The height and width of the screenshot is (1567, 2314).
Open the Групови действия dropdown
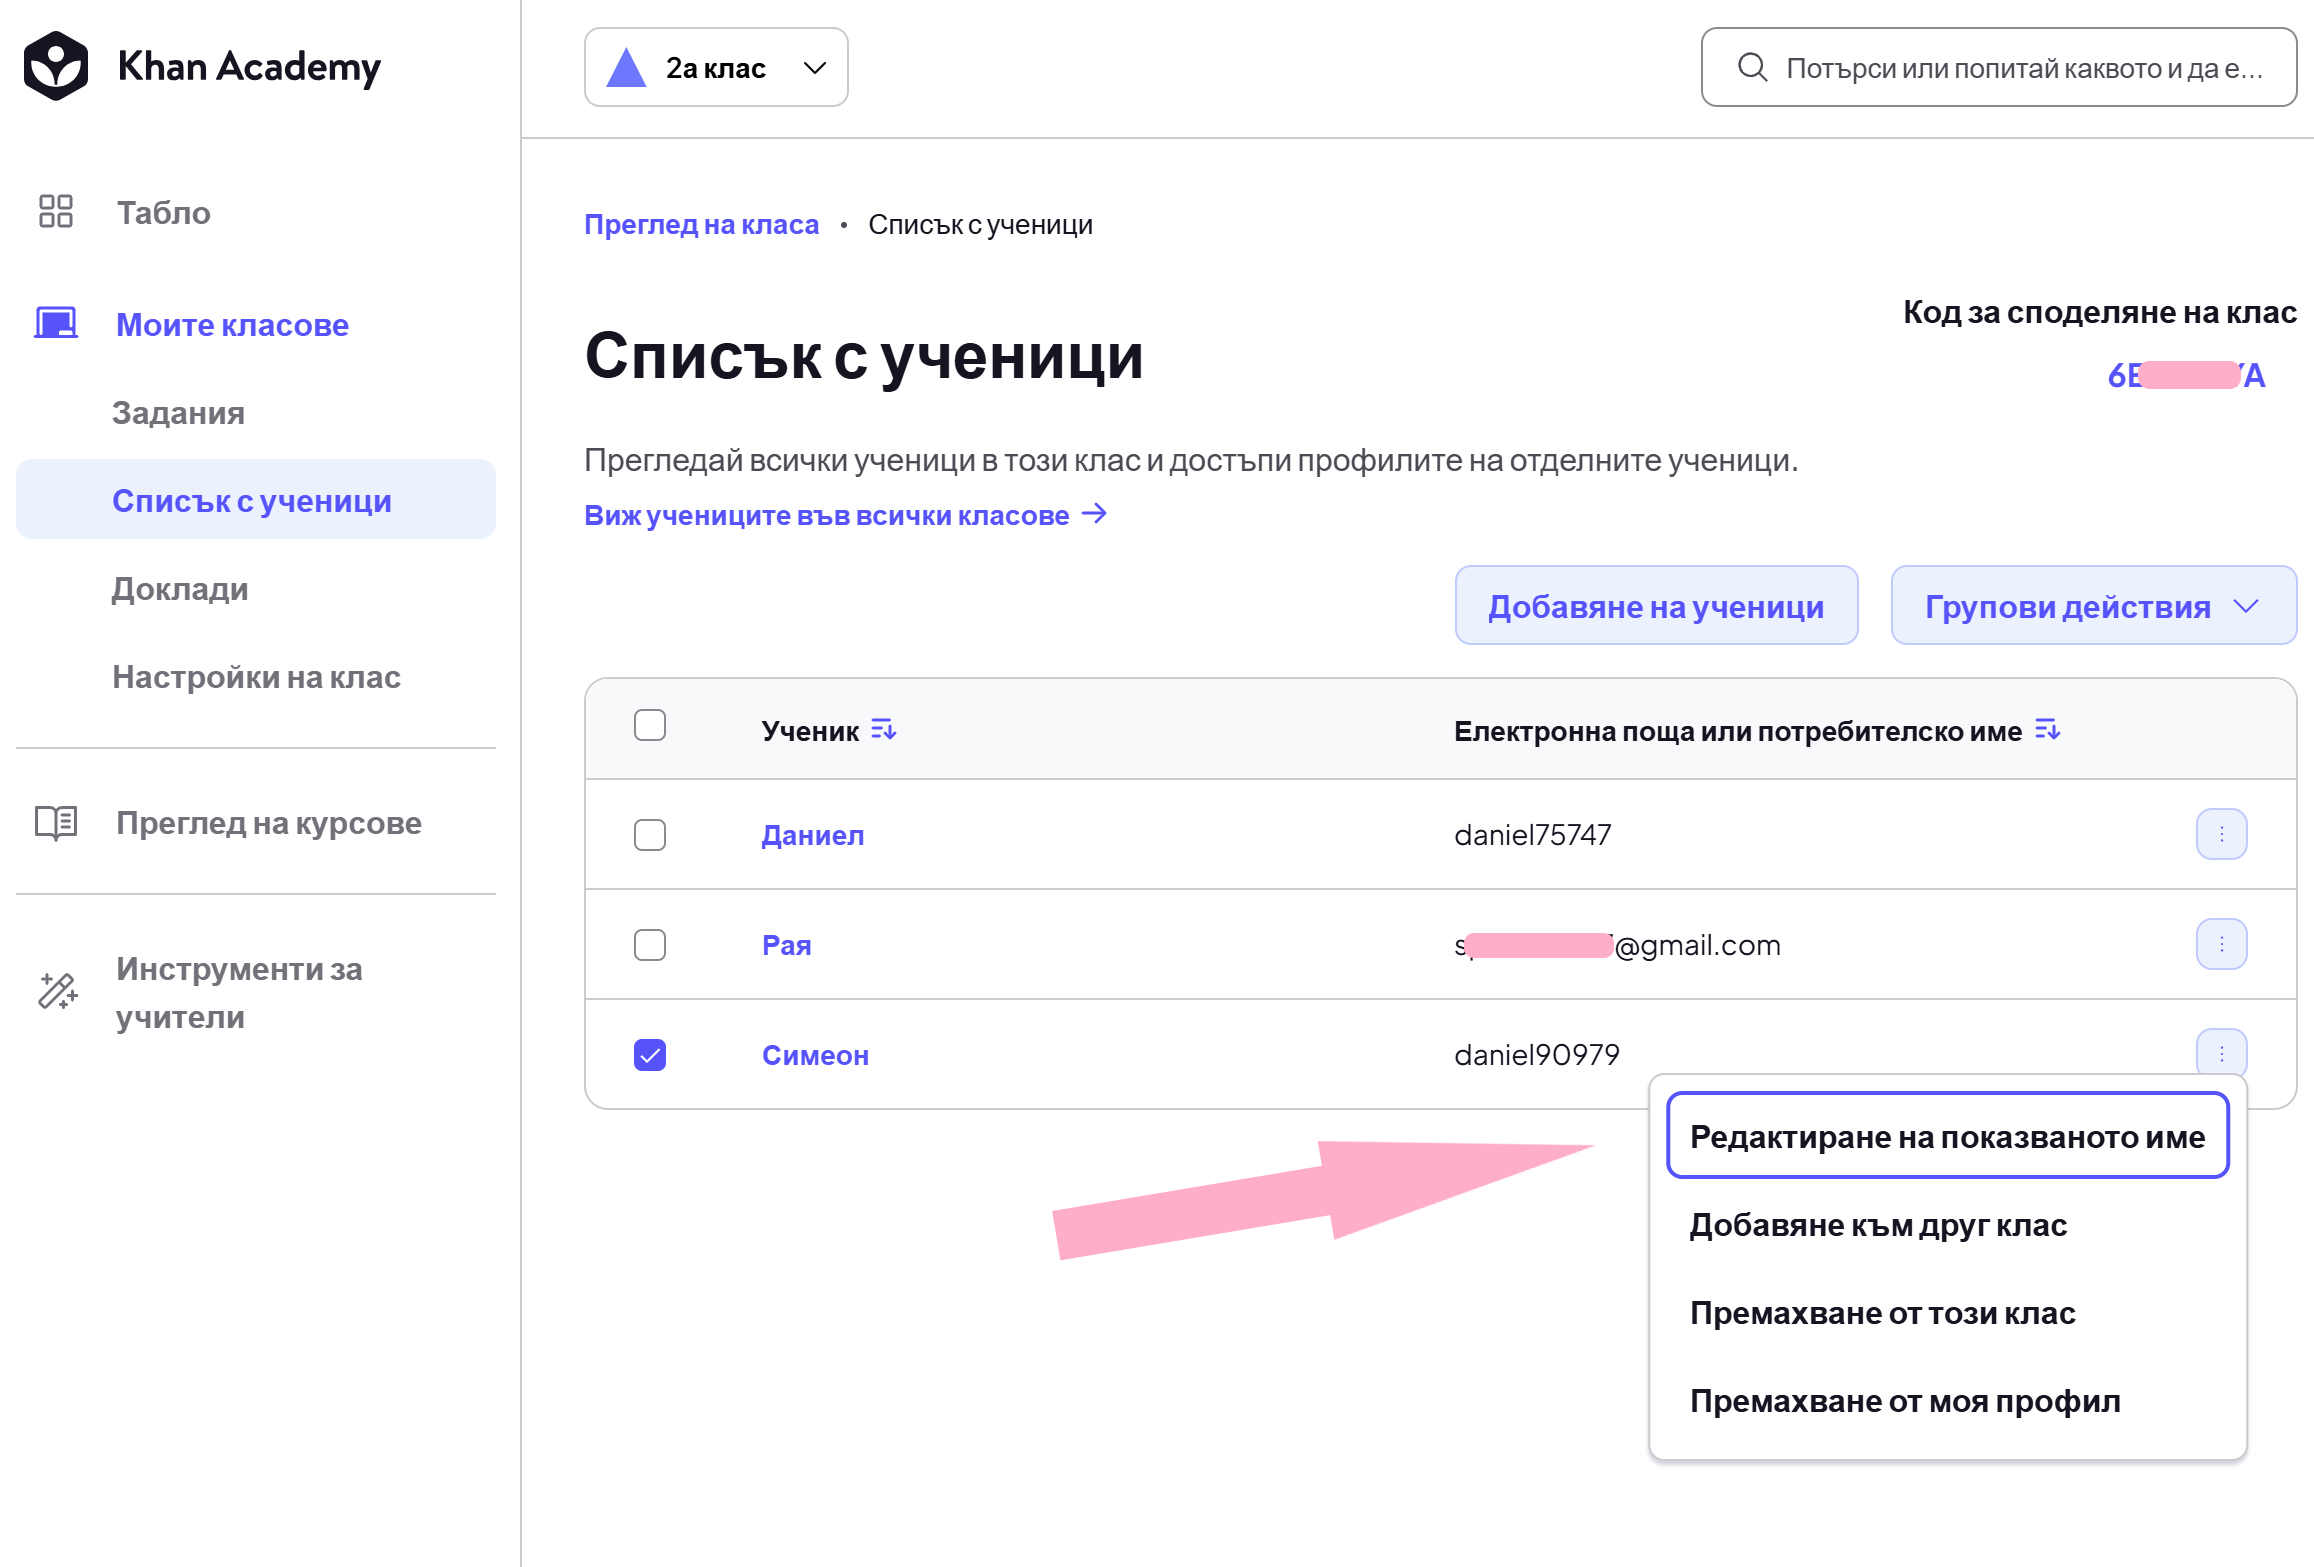pos(2094,606)
